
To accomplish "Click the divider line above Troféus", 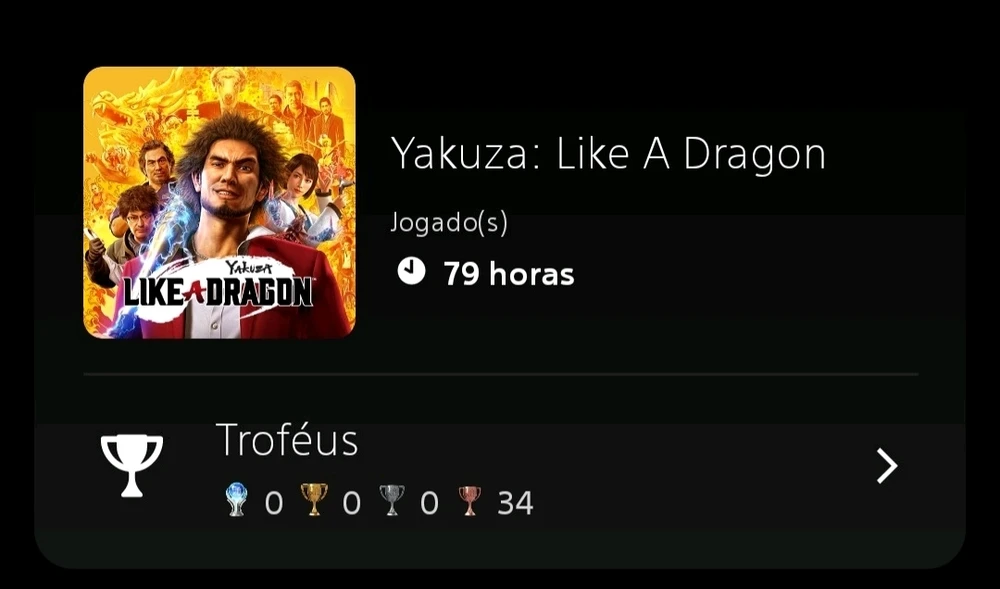I will point(501,374).
